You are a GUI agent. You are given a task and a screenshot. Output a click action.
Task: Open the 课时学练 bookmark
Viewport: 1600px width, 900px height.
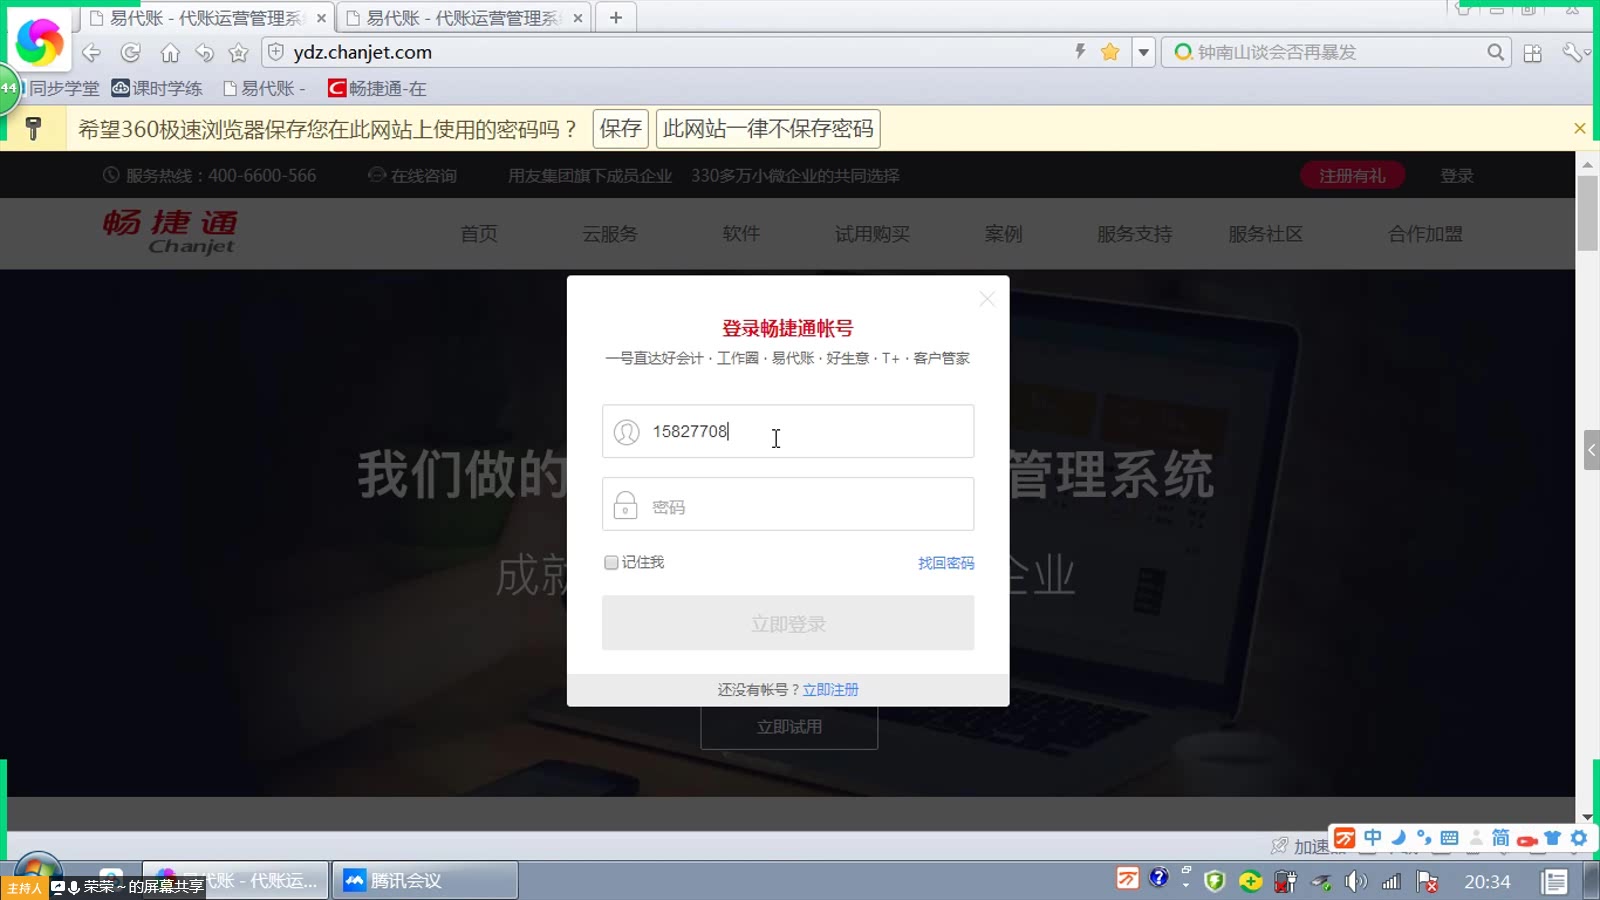157,88
